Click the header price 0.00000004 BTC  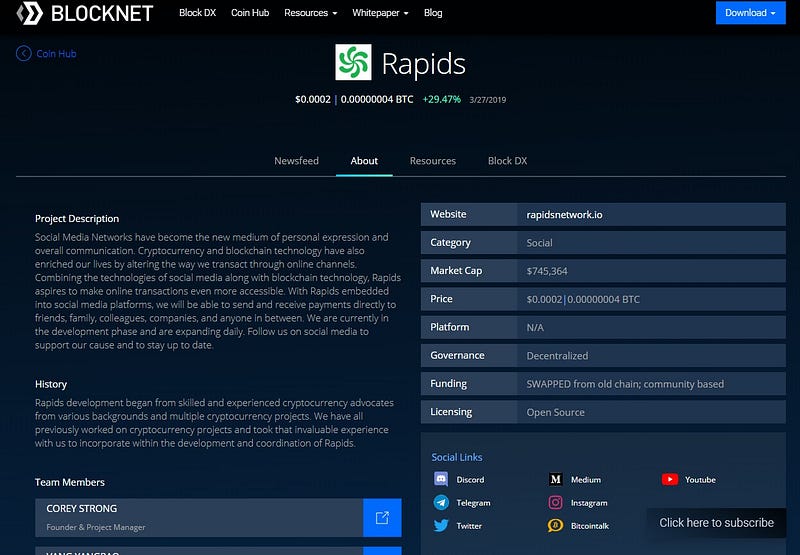(377, 99)
